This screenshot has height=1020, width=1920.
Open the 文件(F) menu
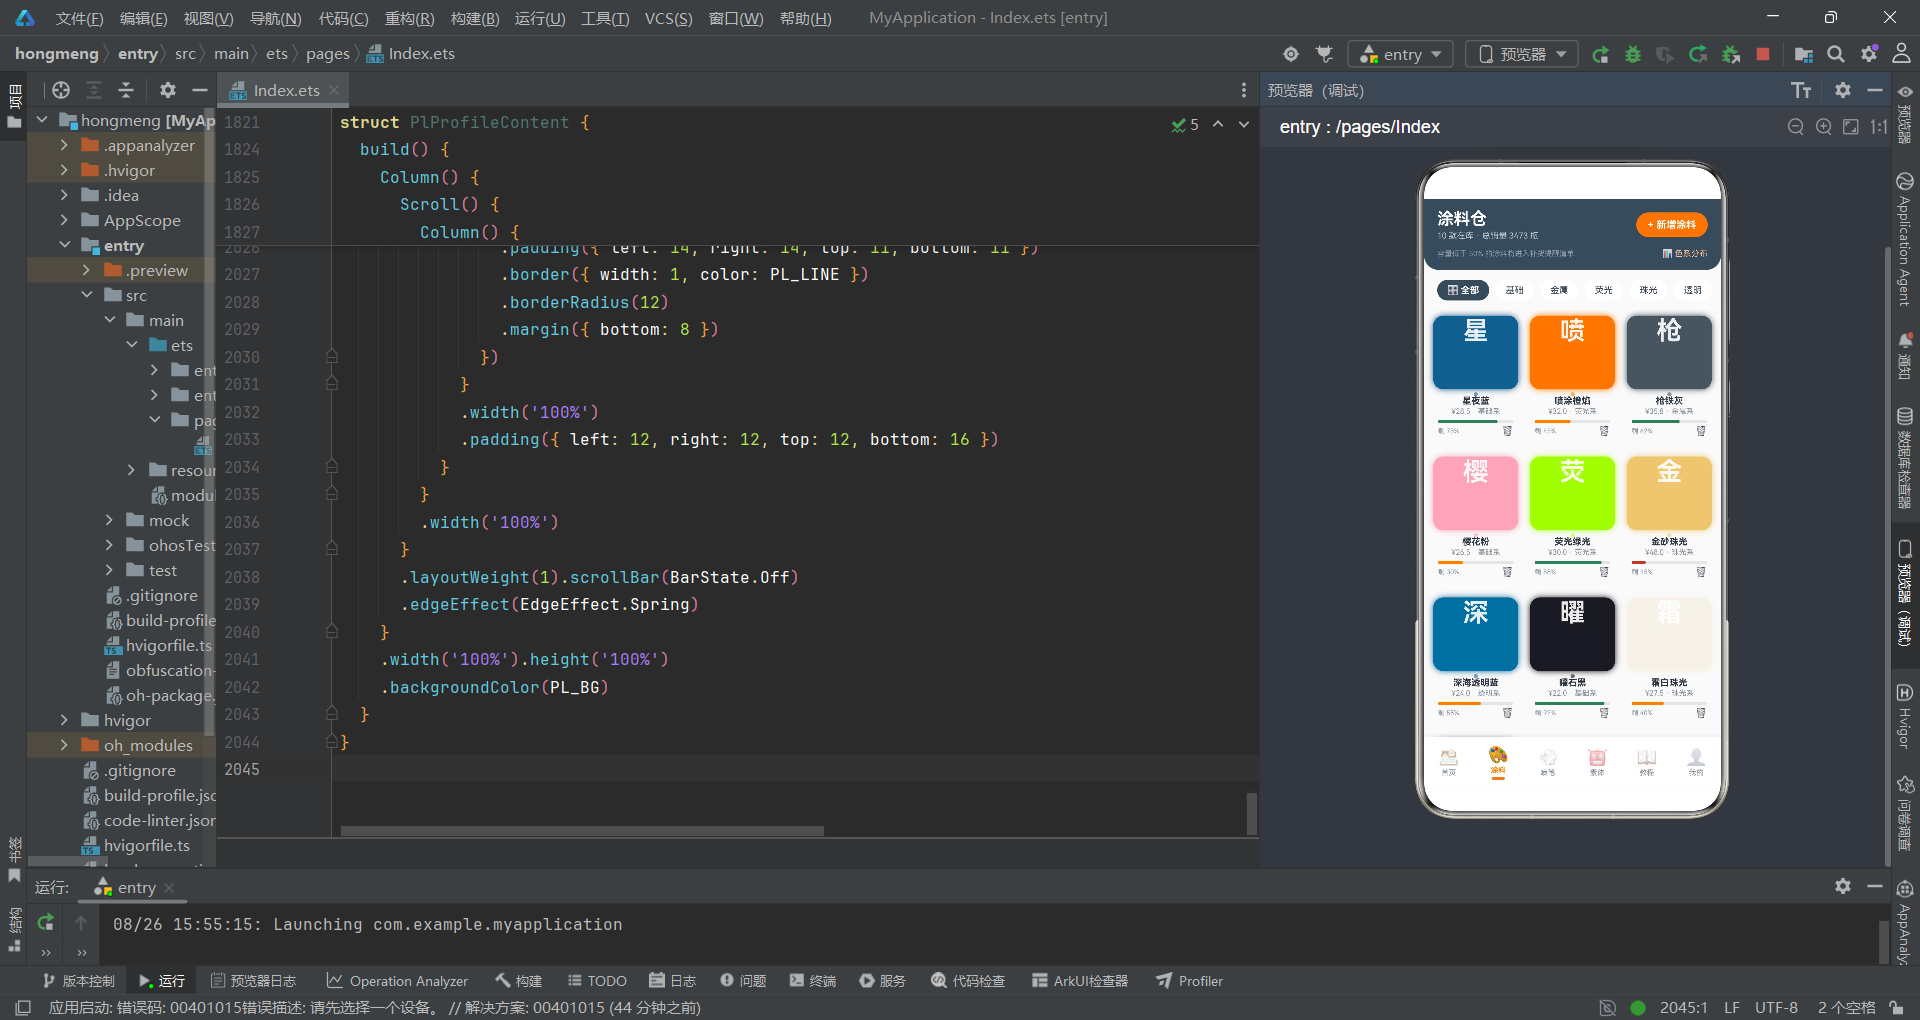[x=79, y=18]
